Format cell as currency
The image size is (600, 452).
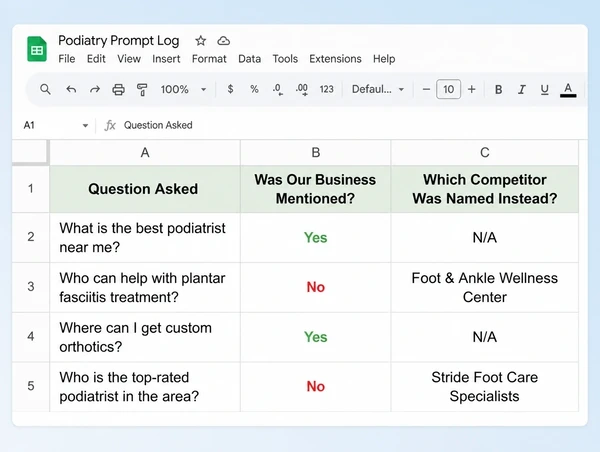click(x=230, y=89)
